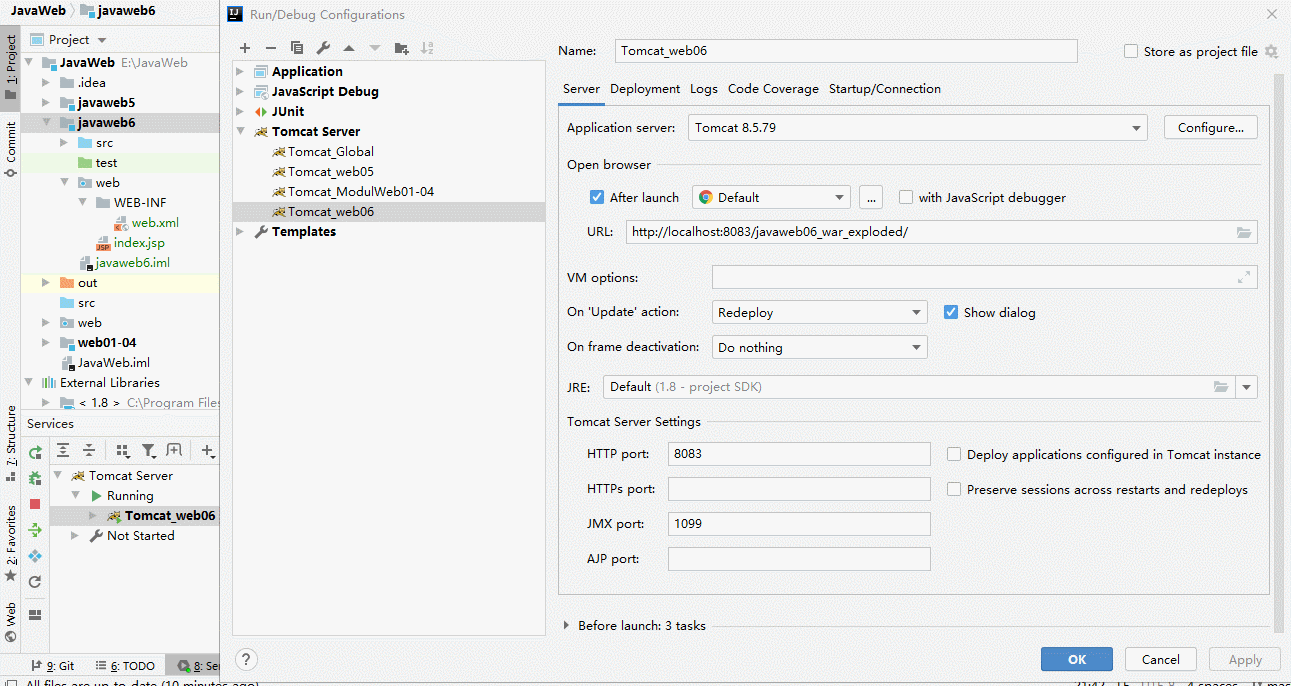Open the Startup/Connection tab
1291x686 pixels.
(885, 89)
